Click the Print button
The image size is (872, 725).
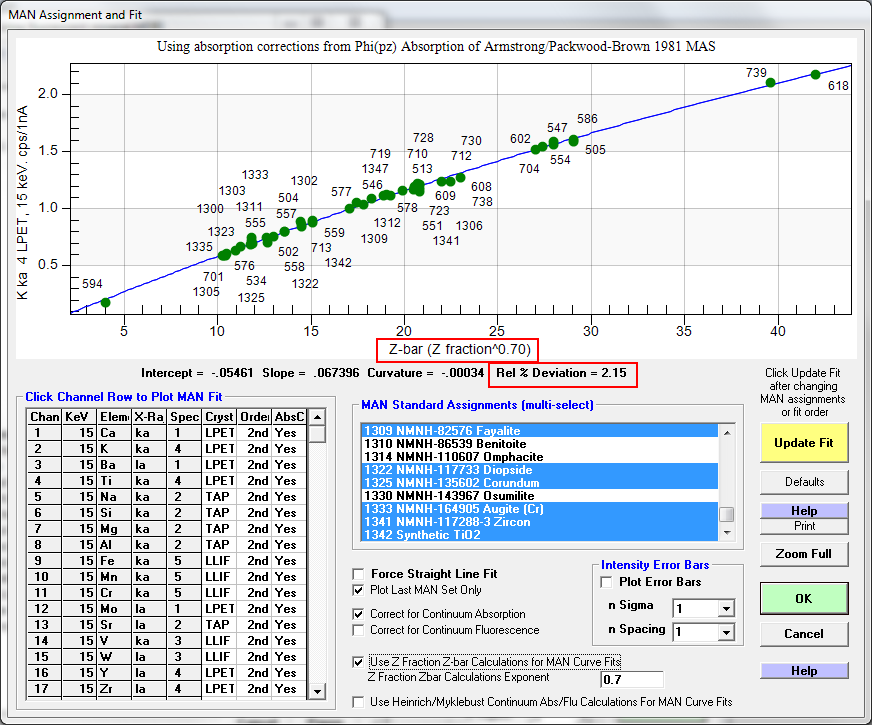tap(804, 526)
